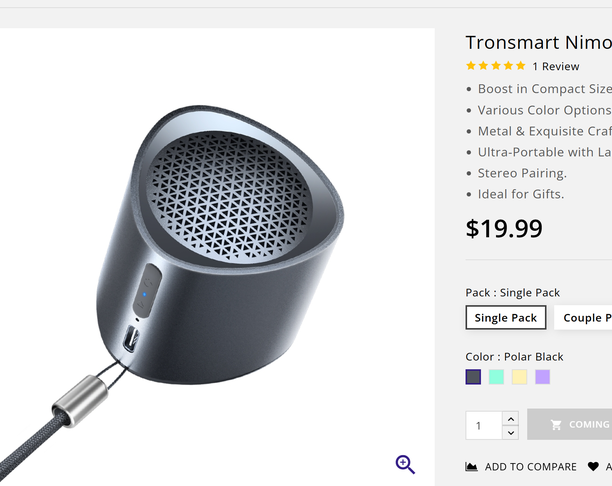The height and width of the screenshot is (486, 612).
Task: Increase quantity with the up arrow
Action: tap(510, 418)
